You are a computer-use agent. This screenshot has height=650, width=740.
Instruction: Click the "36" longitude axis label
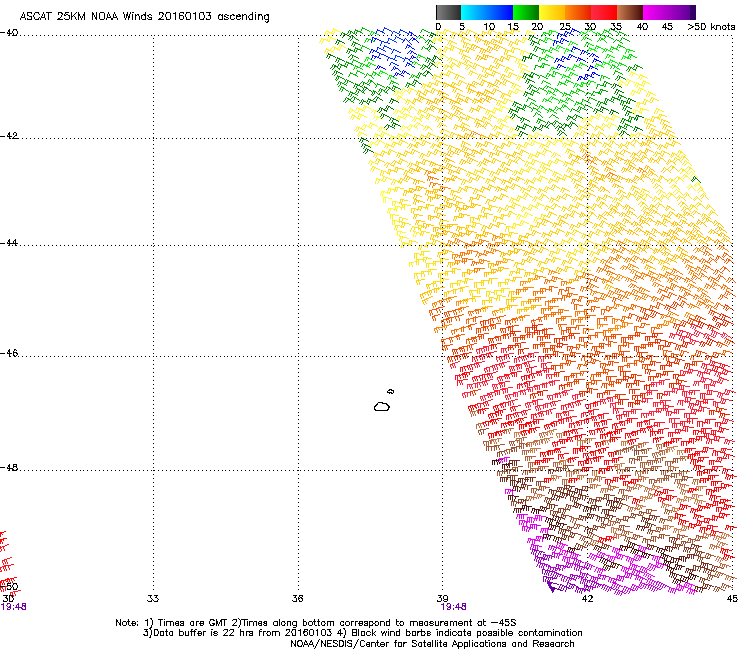tap(297, 599)
